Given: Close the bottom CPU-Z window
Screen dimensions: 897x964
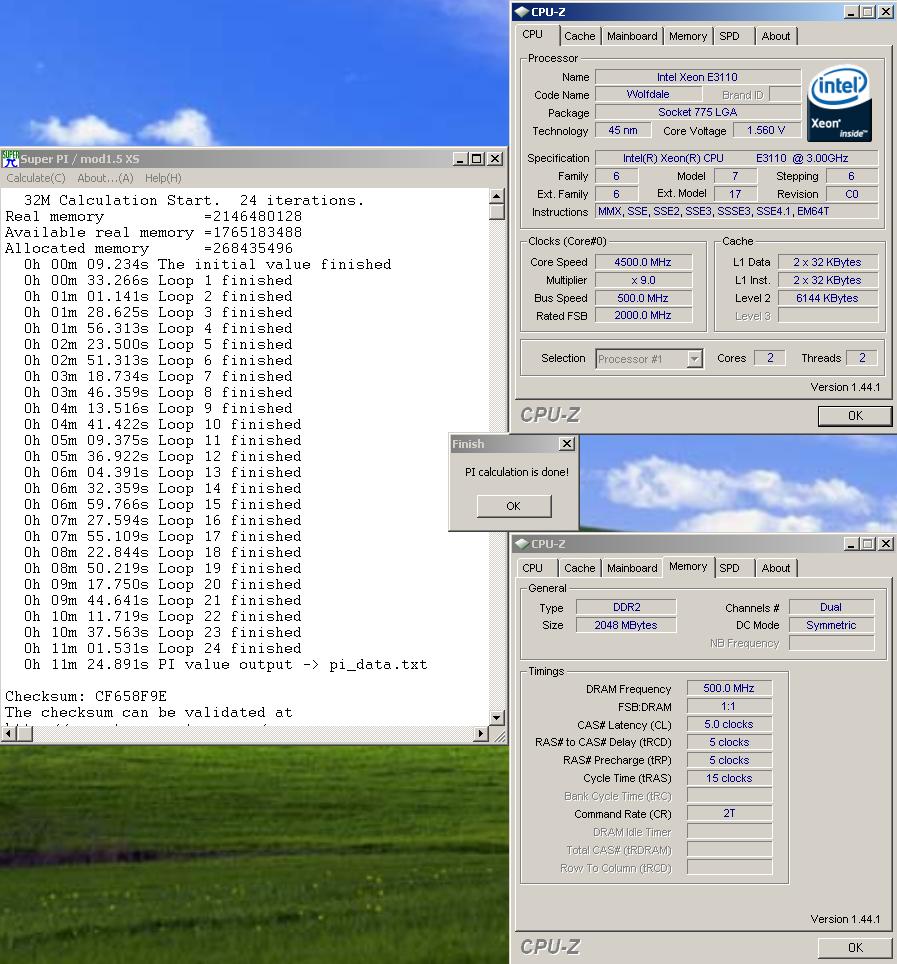Looking at the screenshot, I should pos(886,543).
